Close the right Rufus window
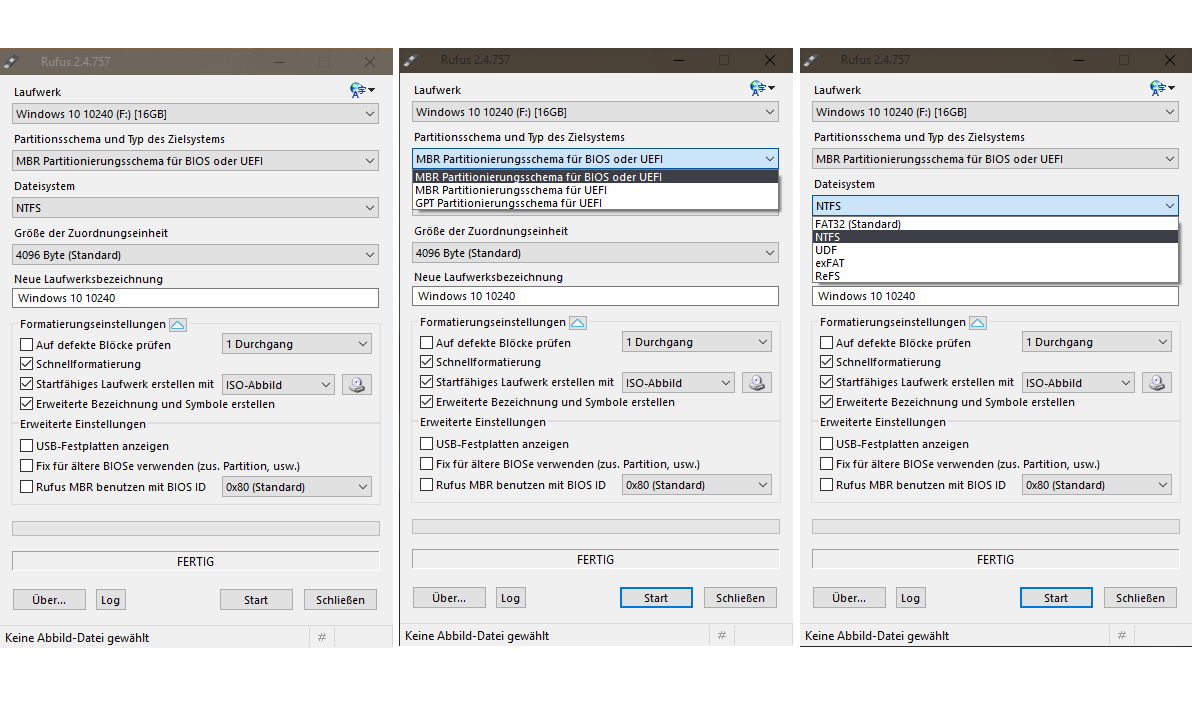This screenshot has width=1192, height=715. (1169, 60)
